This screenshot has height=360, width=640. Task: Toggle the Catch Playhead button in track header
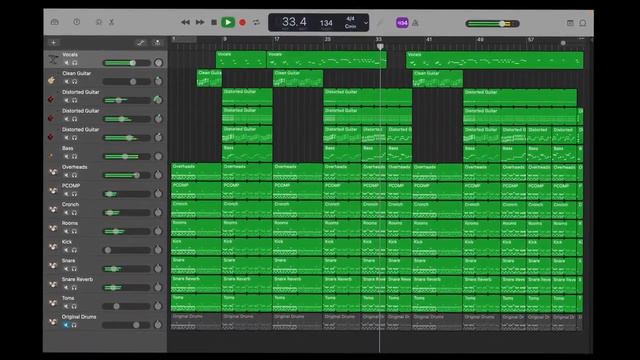[x=157, y=42]
